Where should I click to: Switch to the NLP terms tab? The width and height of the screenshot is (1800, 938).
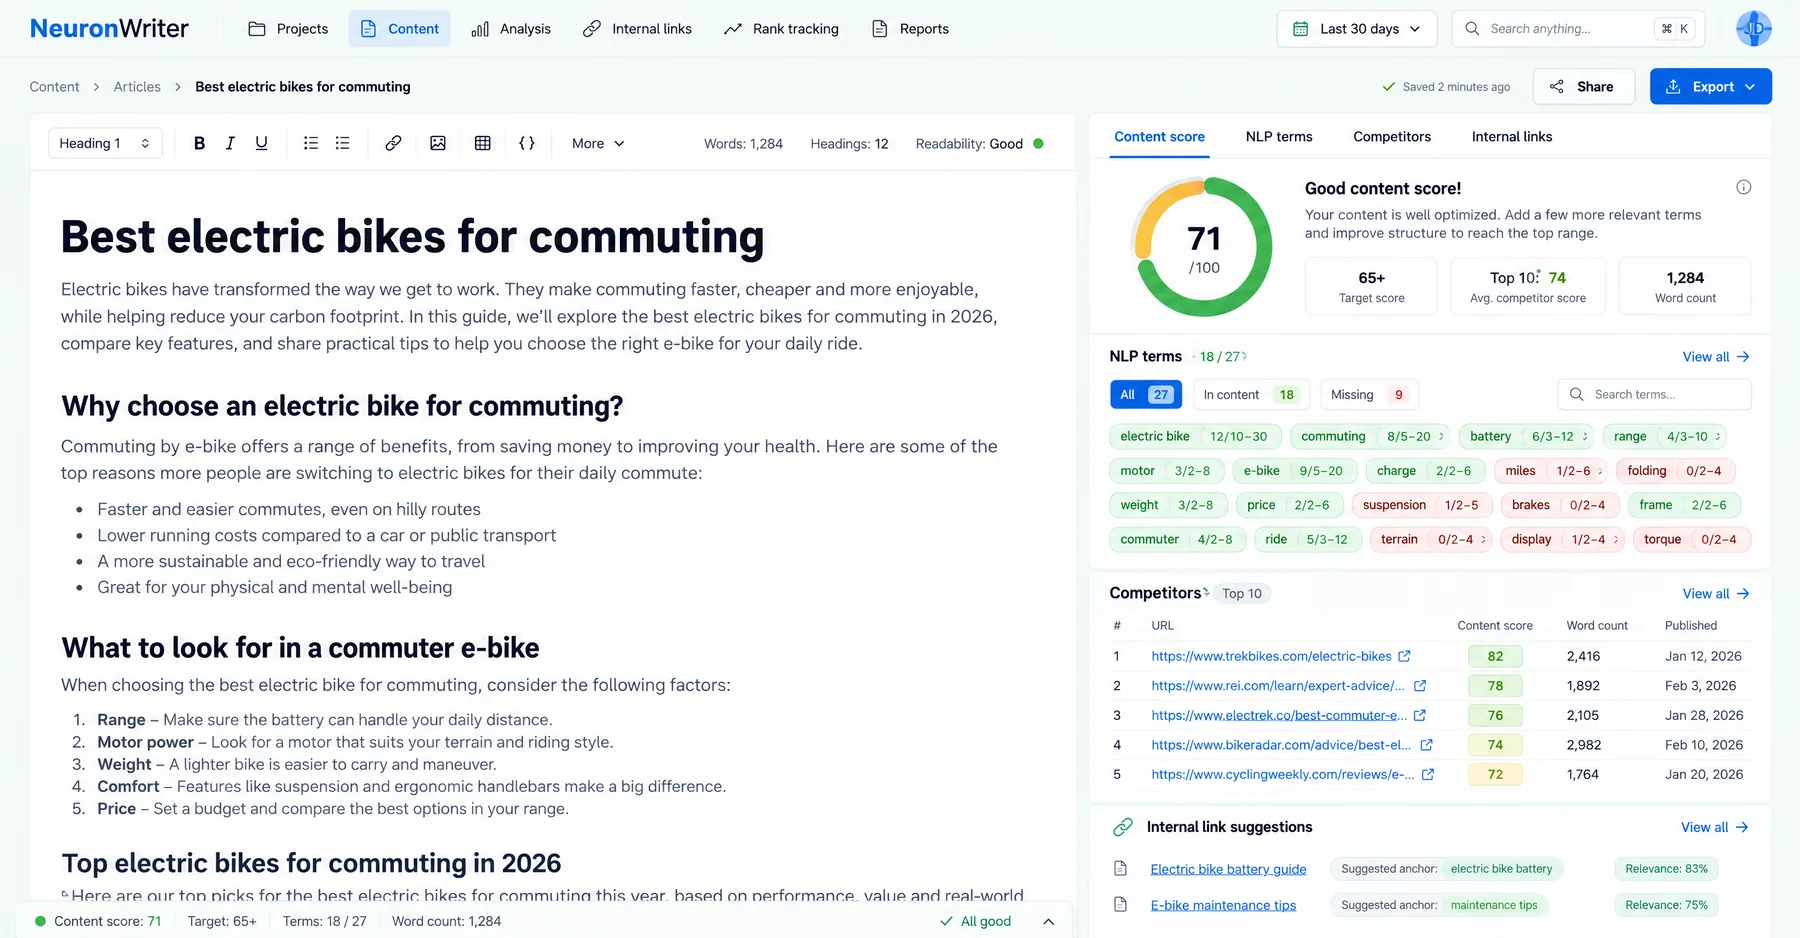point(1279,137)
